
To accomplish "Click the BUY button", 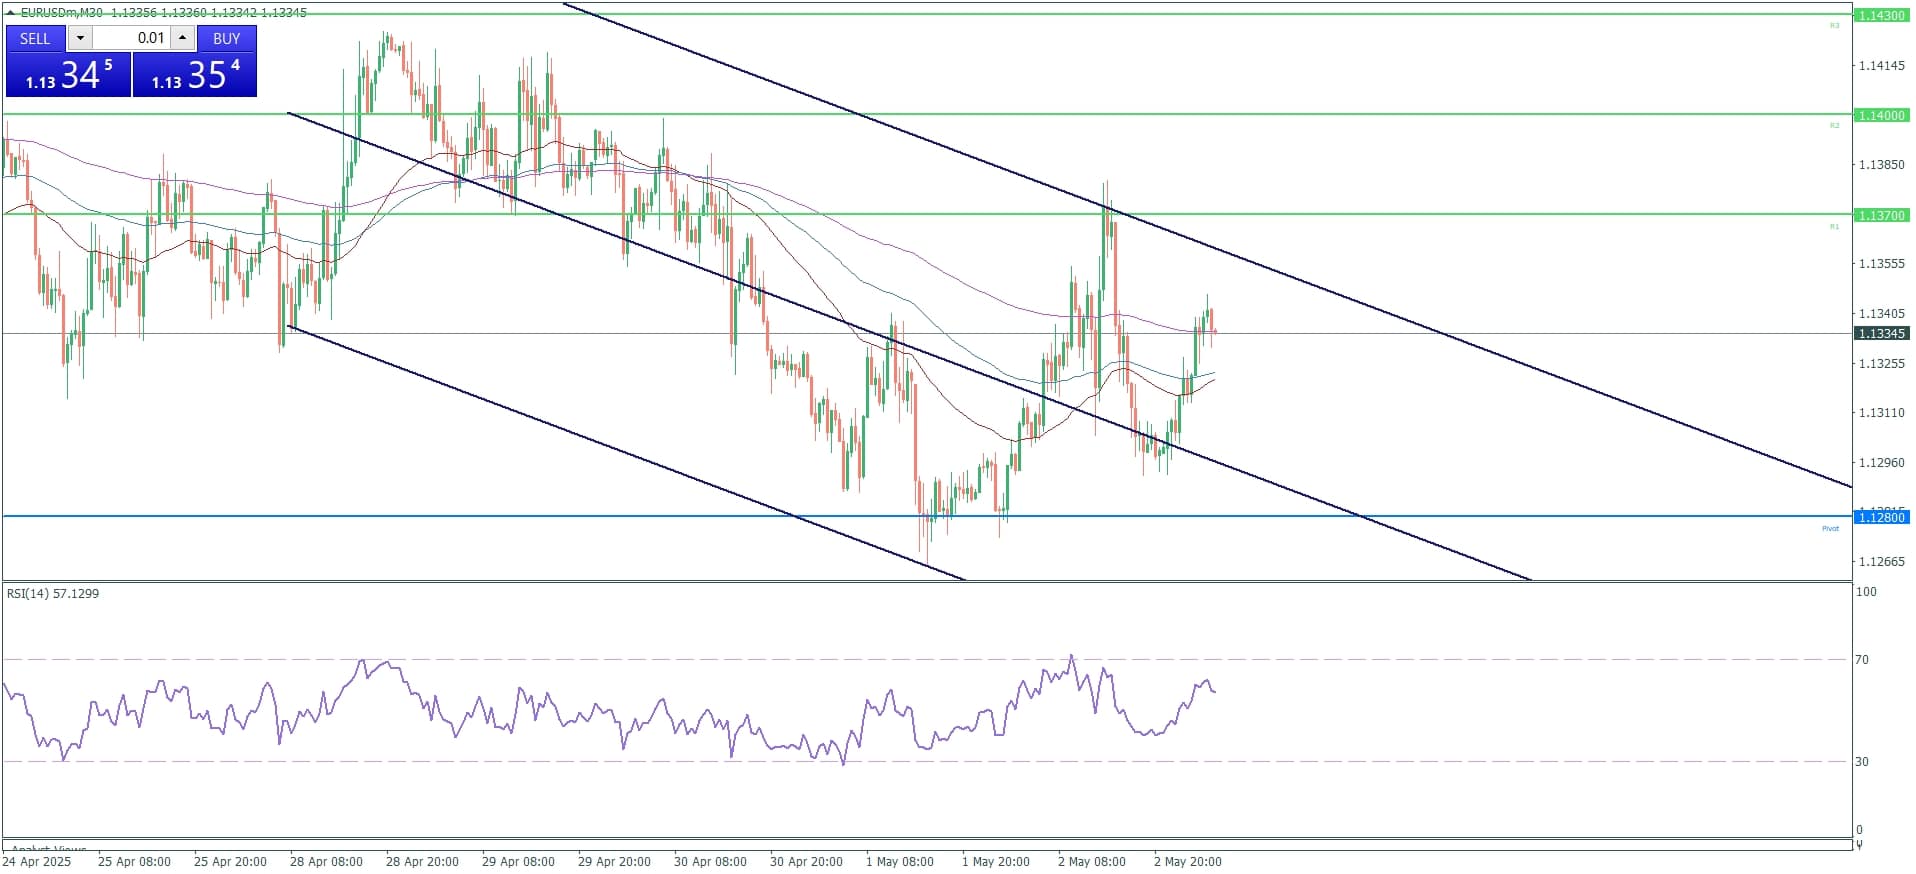I will point(226,38).
